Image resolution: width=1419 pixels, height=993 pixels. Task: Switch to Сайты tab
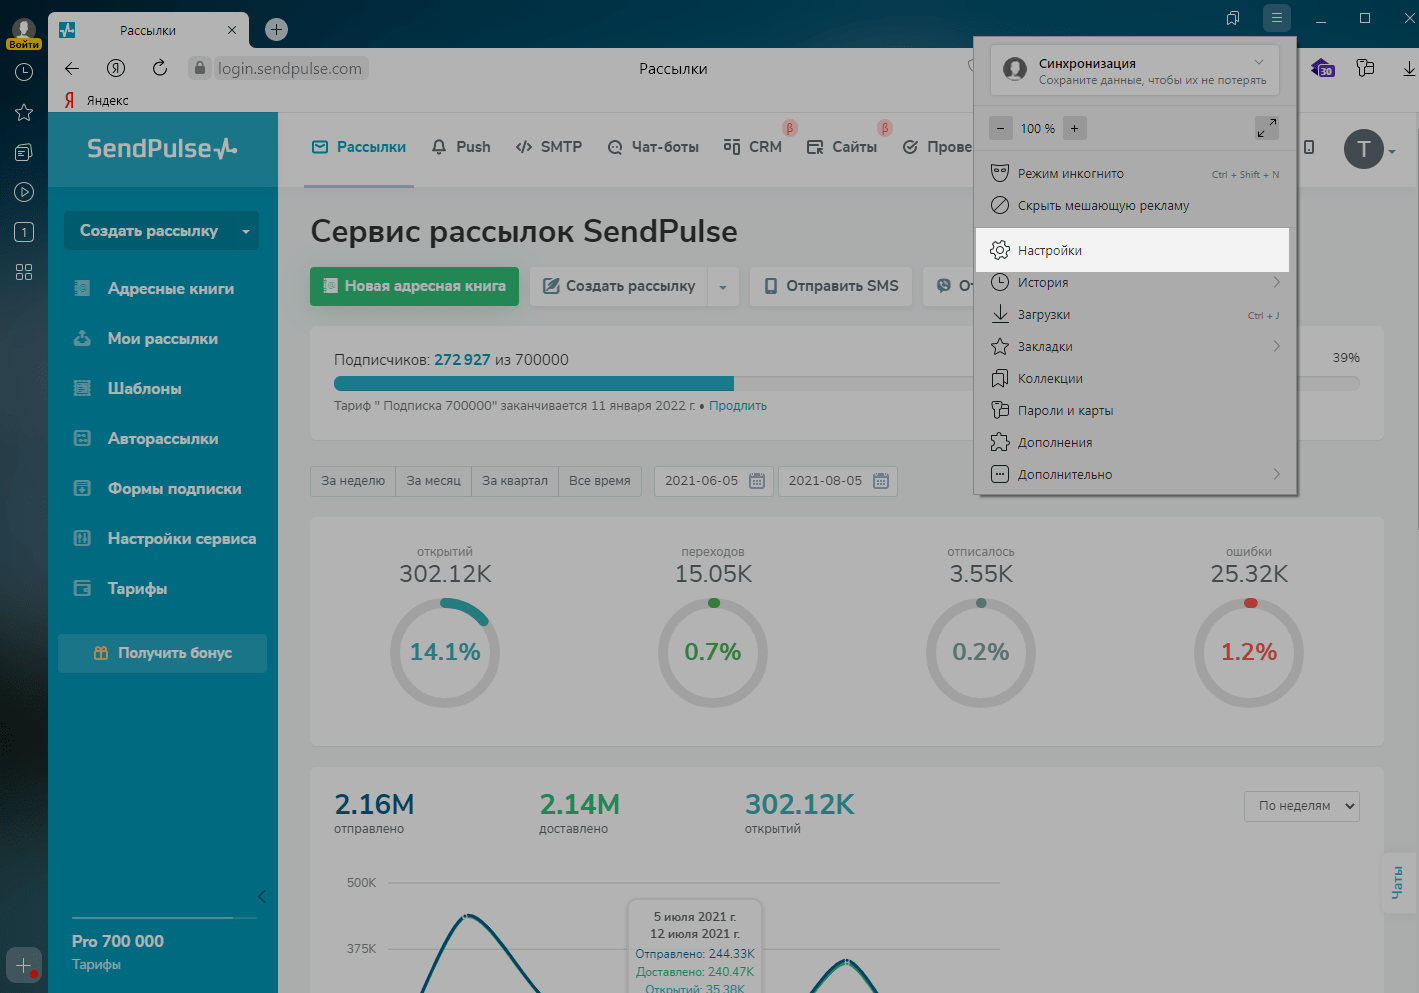coord(842,147)
